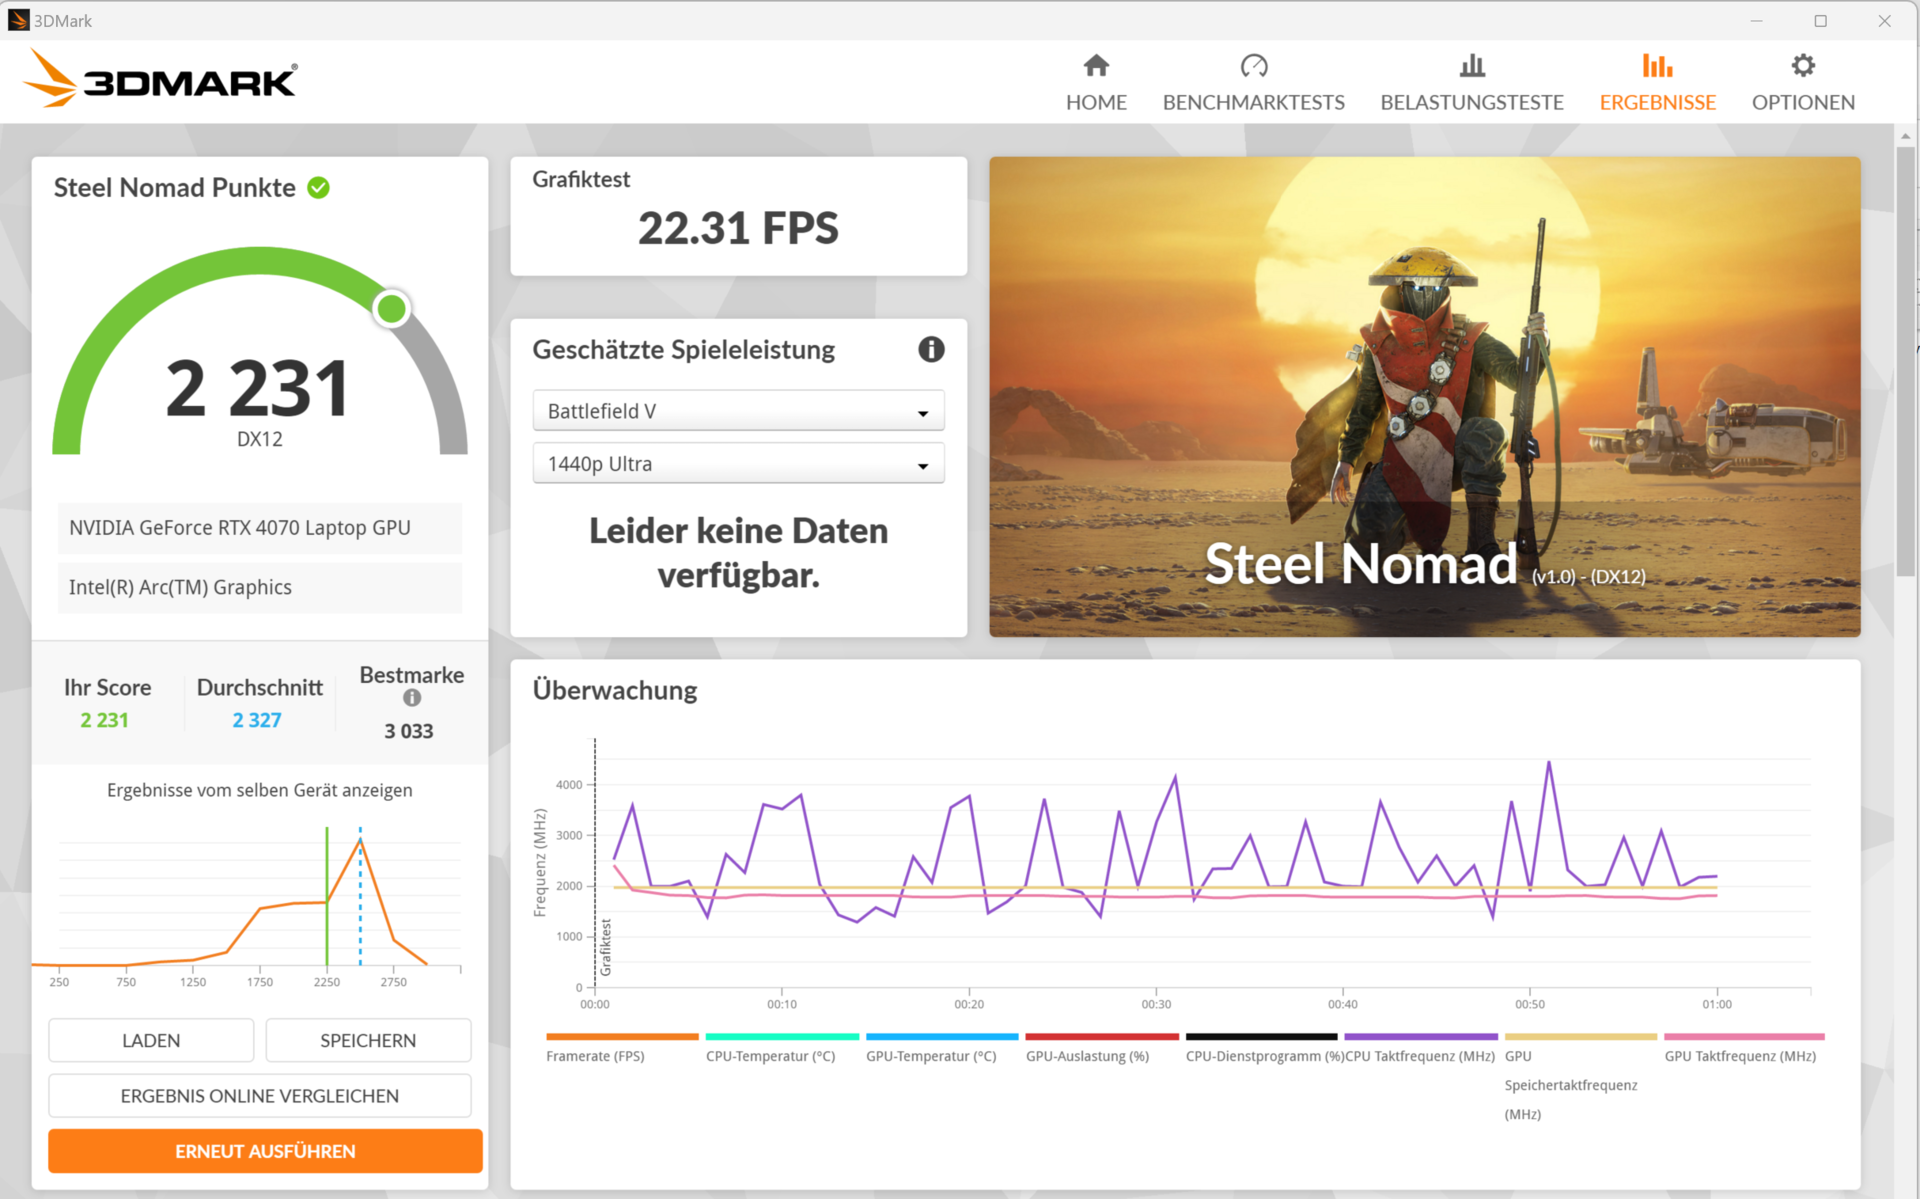
Task: Open the BENCHMARKTESTS tab label
Action: pyautogui.click(x=1253, y=102)
